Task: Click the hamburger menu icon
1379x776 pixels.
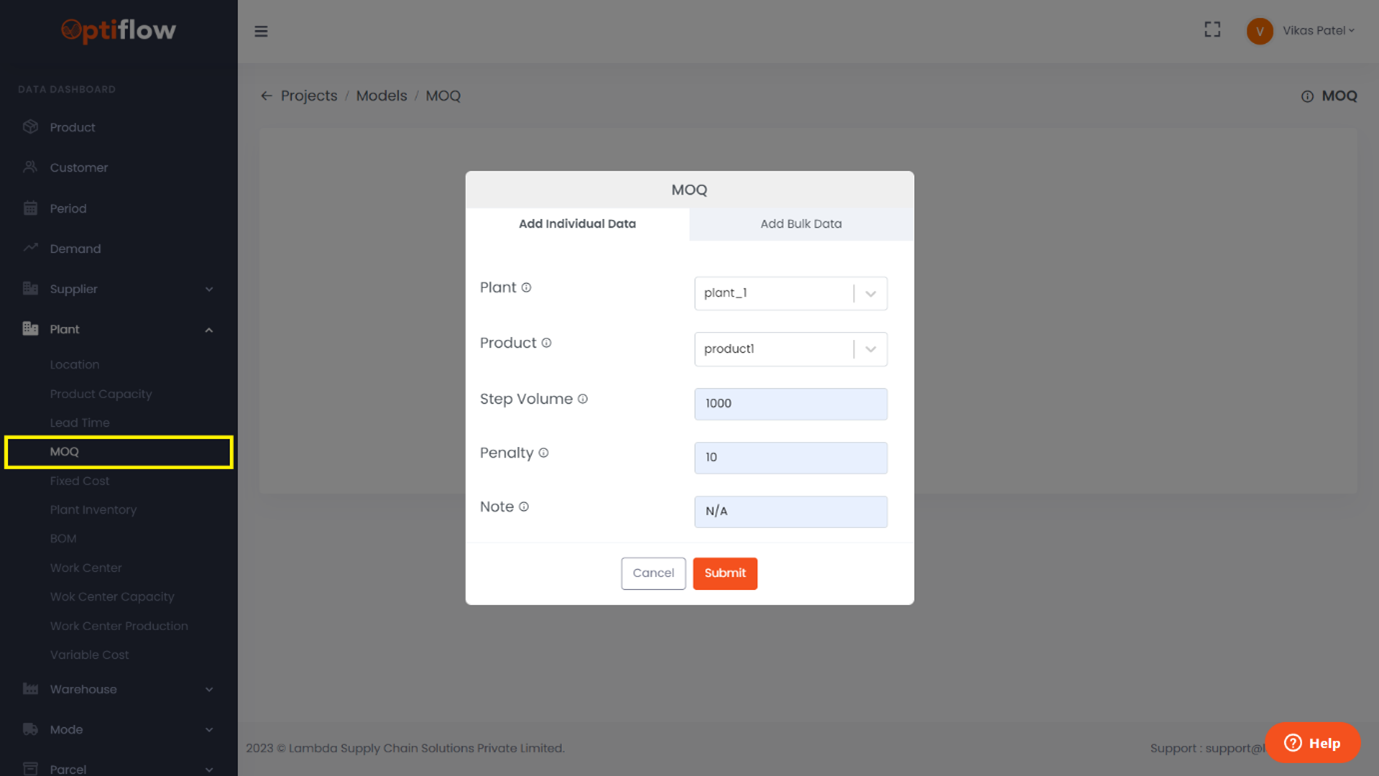Action: coord(261,32)
